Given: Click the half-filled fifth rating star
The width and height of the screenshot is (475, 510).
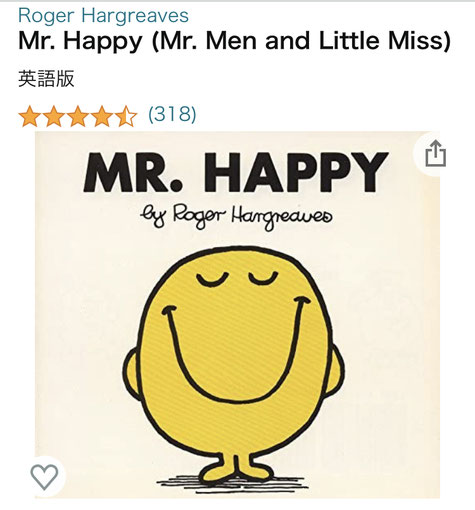Looking at the screenshot, I should 126,116.
